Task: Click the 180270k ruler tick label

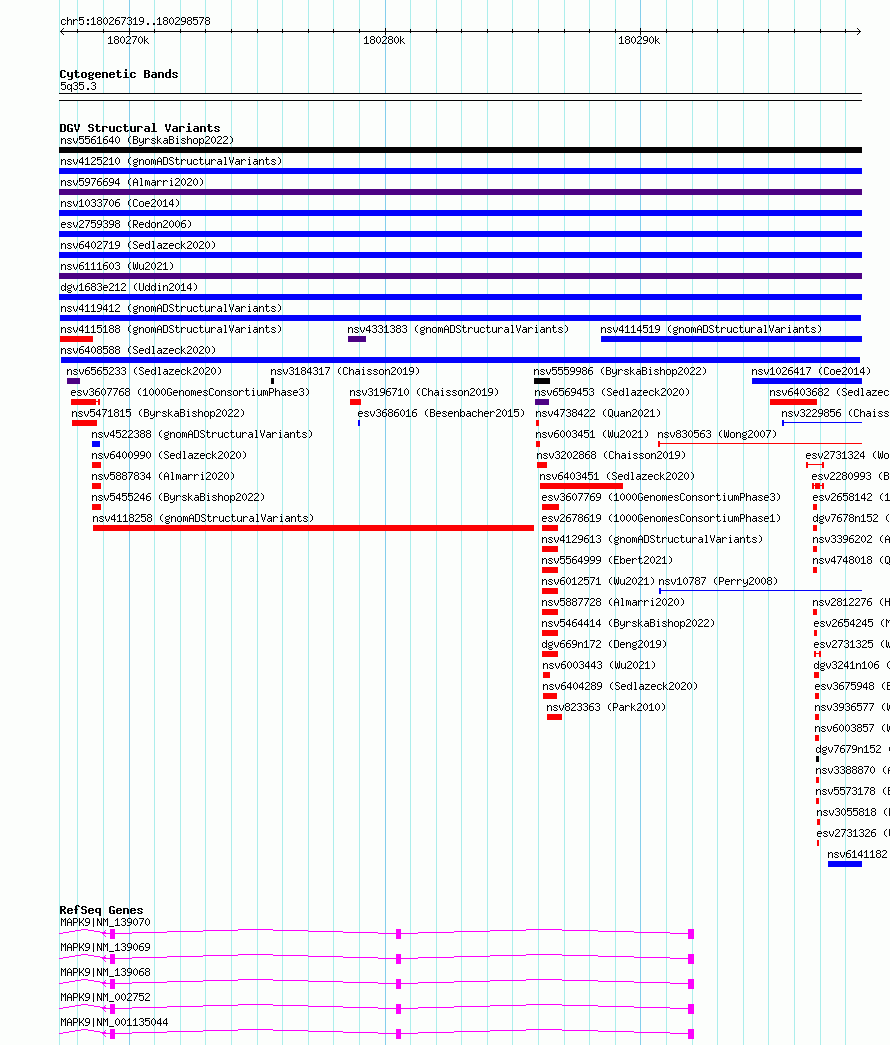Action: pyautogui.click(x=128, y=41)
